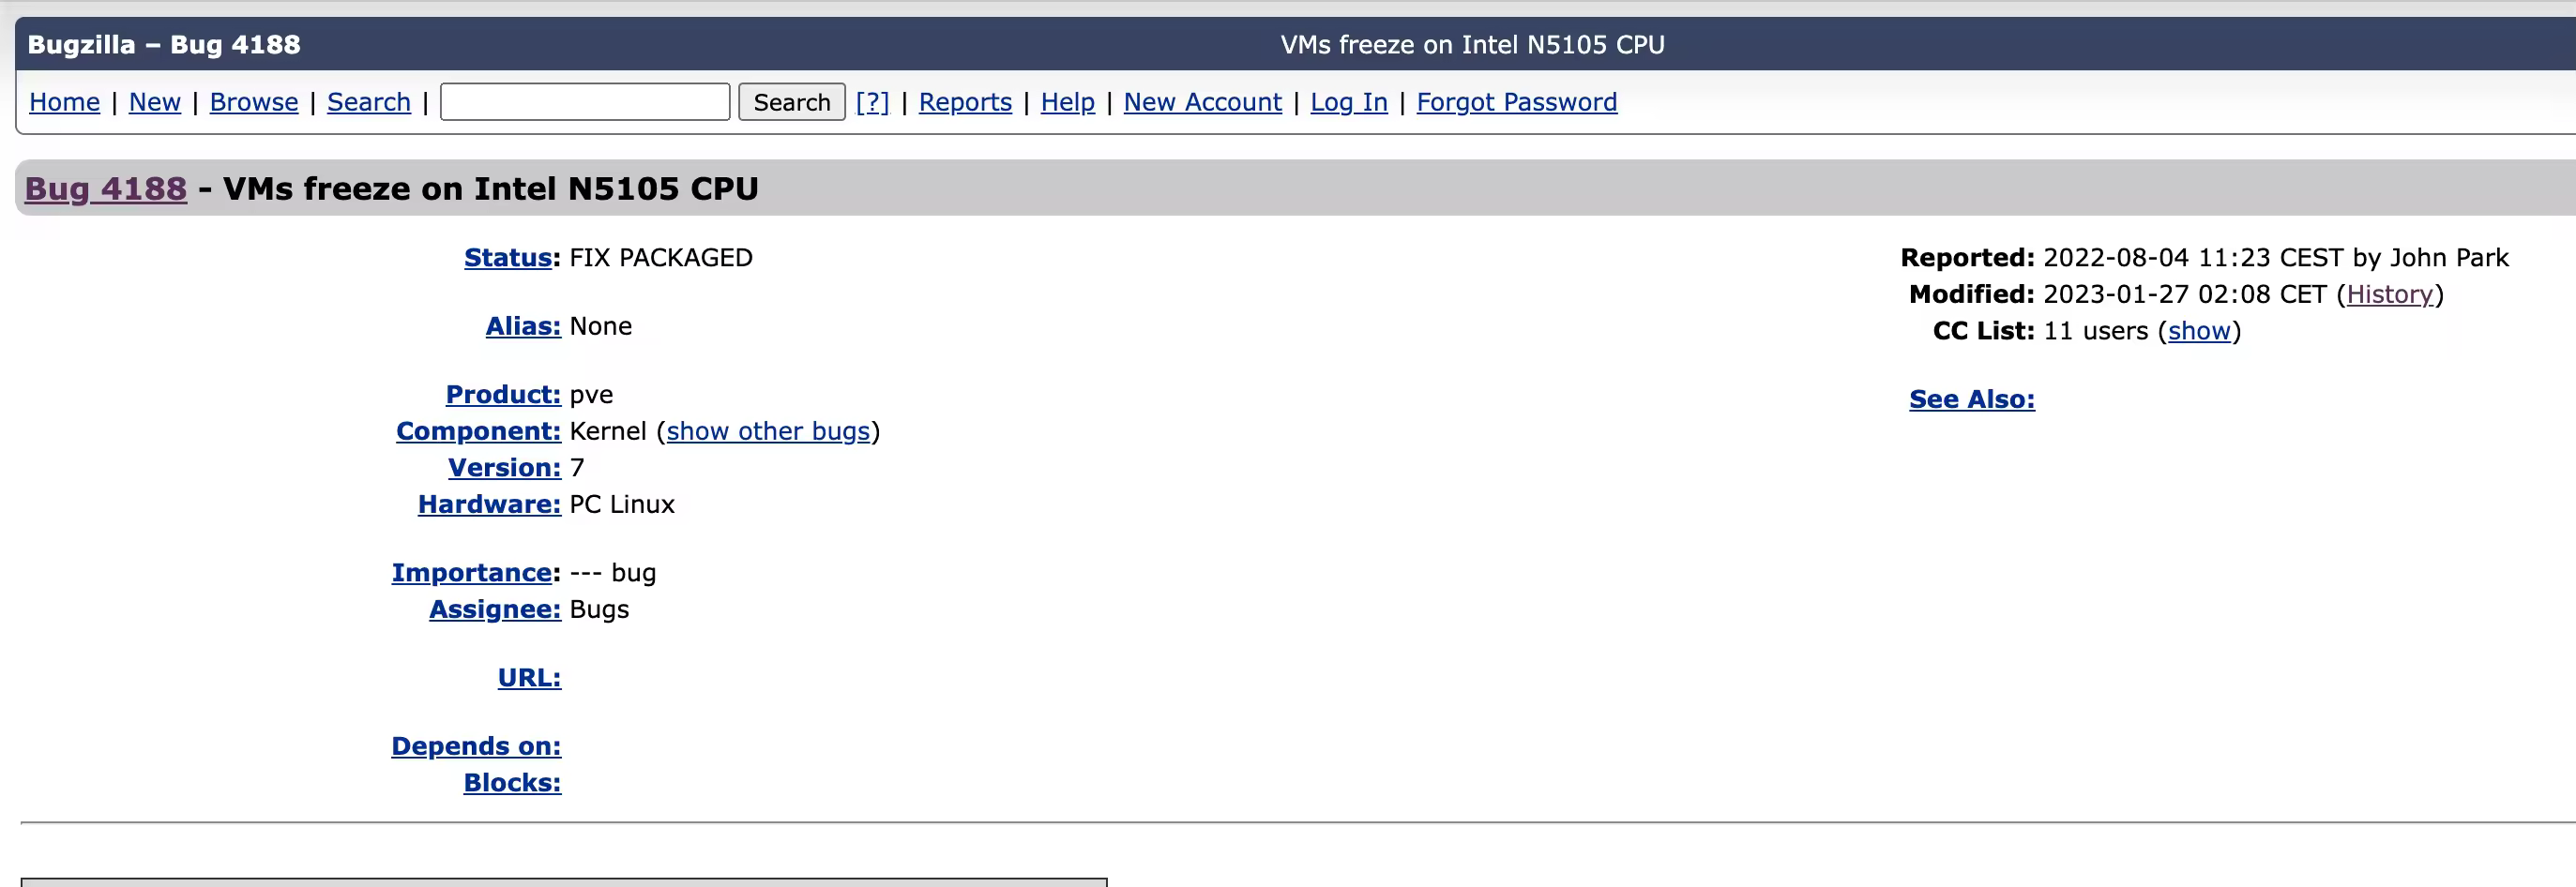Viewport: 2576px width, 887px height.
Task: Open the Browse link in header
Action: [254, 102]
